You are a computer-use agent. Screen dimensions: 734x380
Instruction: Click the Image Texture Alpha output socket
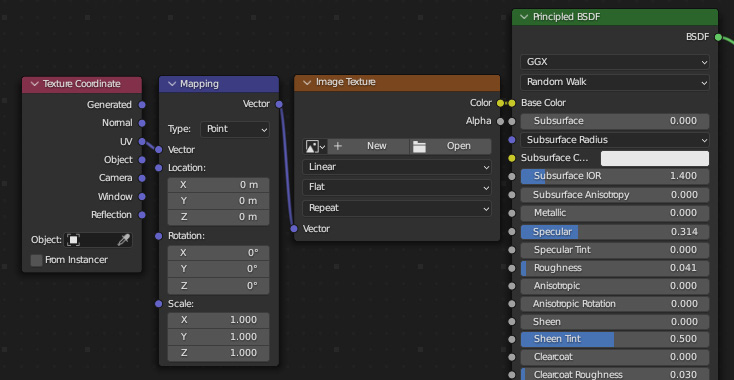pyautogui.click(x=500, y=122)
